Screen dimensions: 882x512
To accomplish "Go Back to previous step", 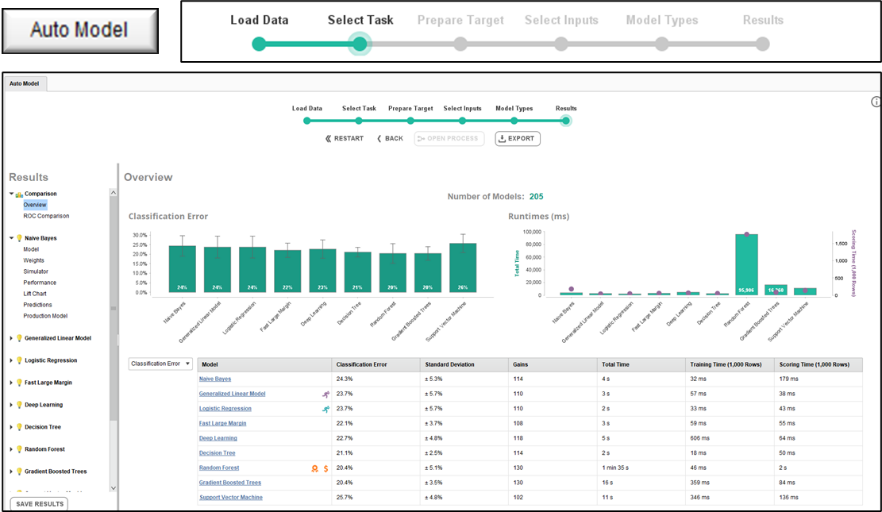I will [390, 138].
